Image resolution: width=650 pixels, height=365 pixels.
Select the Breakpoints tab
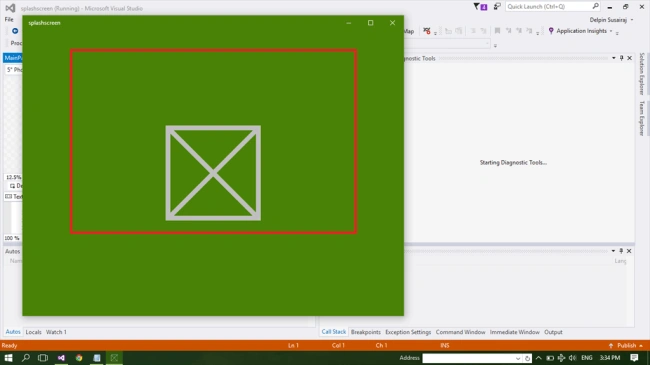pyautogui.click(x=366, y=332)
